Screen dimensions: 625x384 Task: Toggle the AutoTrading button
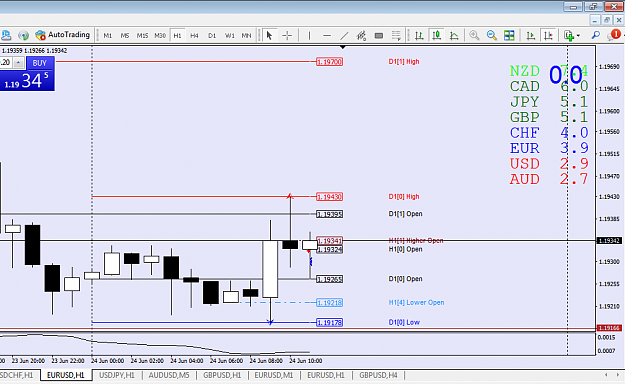(x=62, y=35)
